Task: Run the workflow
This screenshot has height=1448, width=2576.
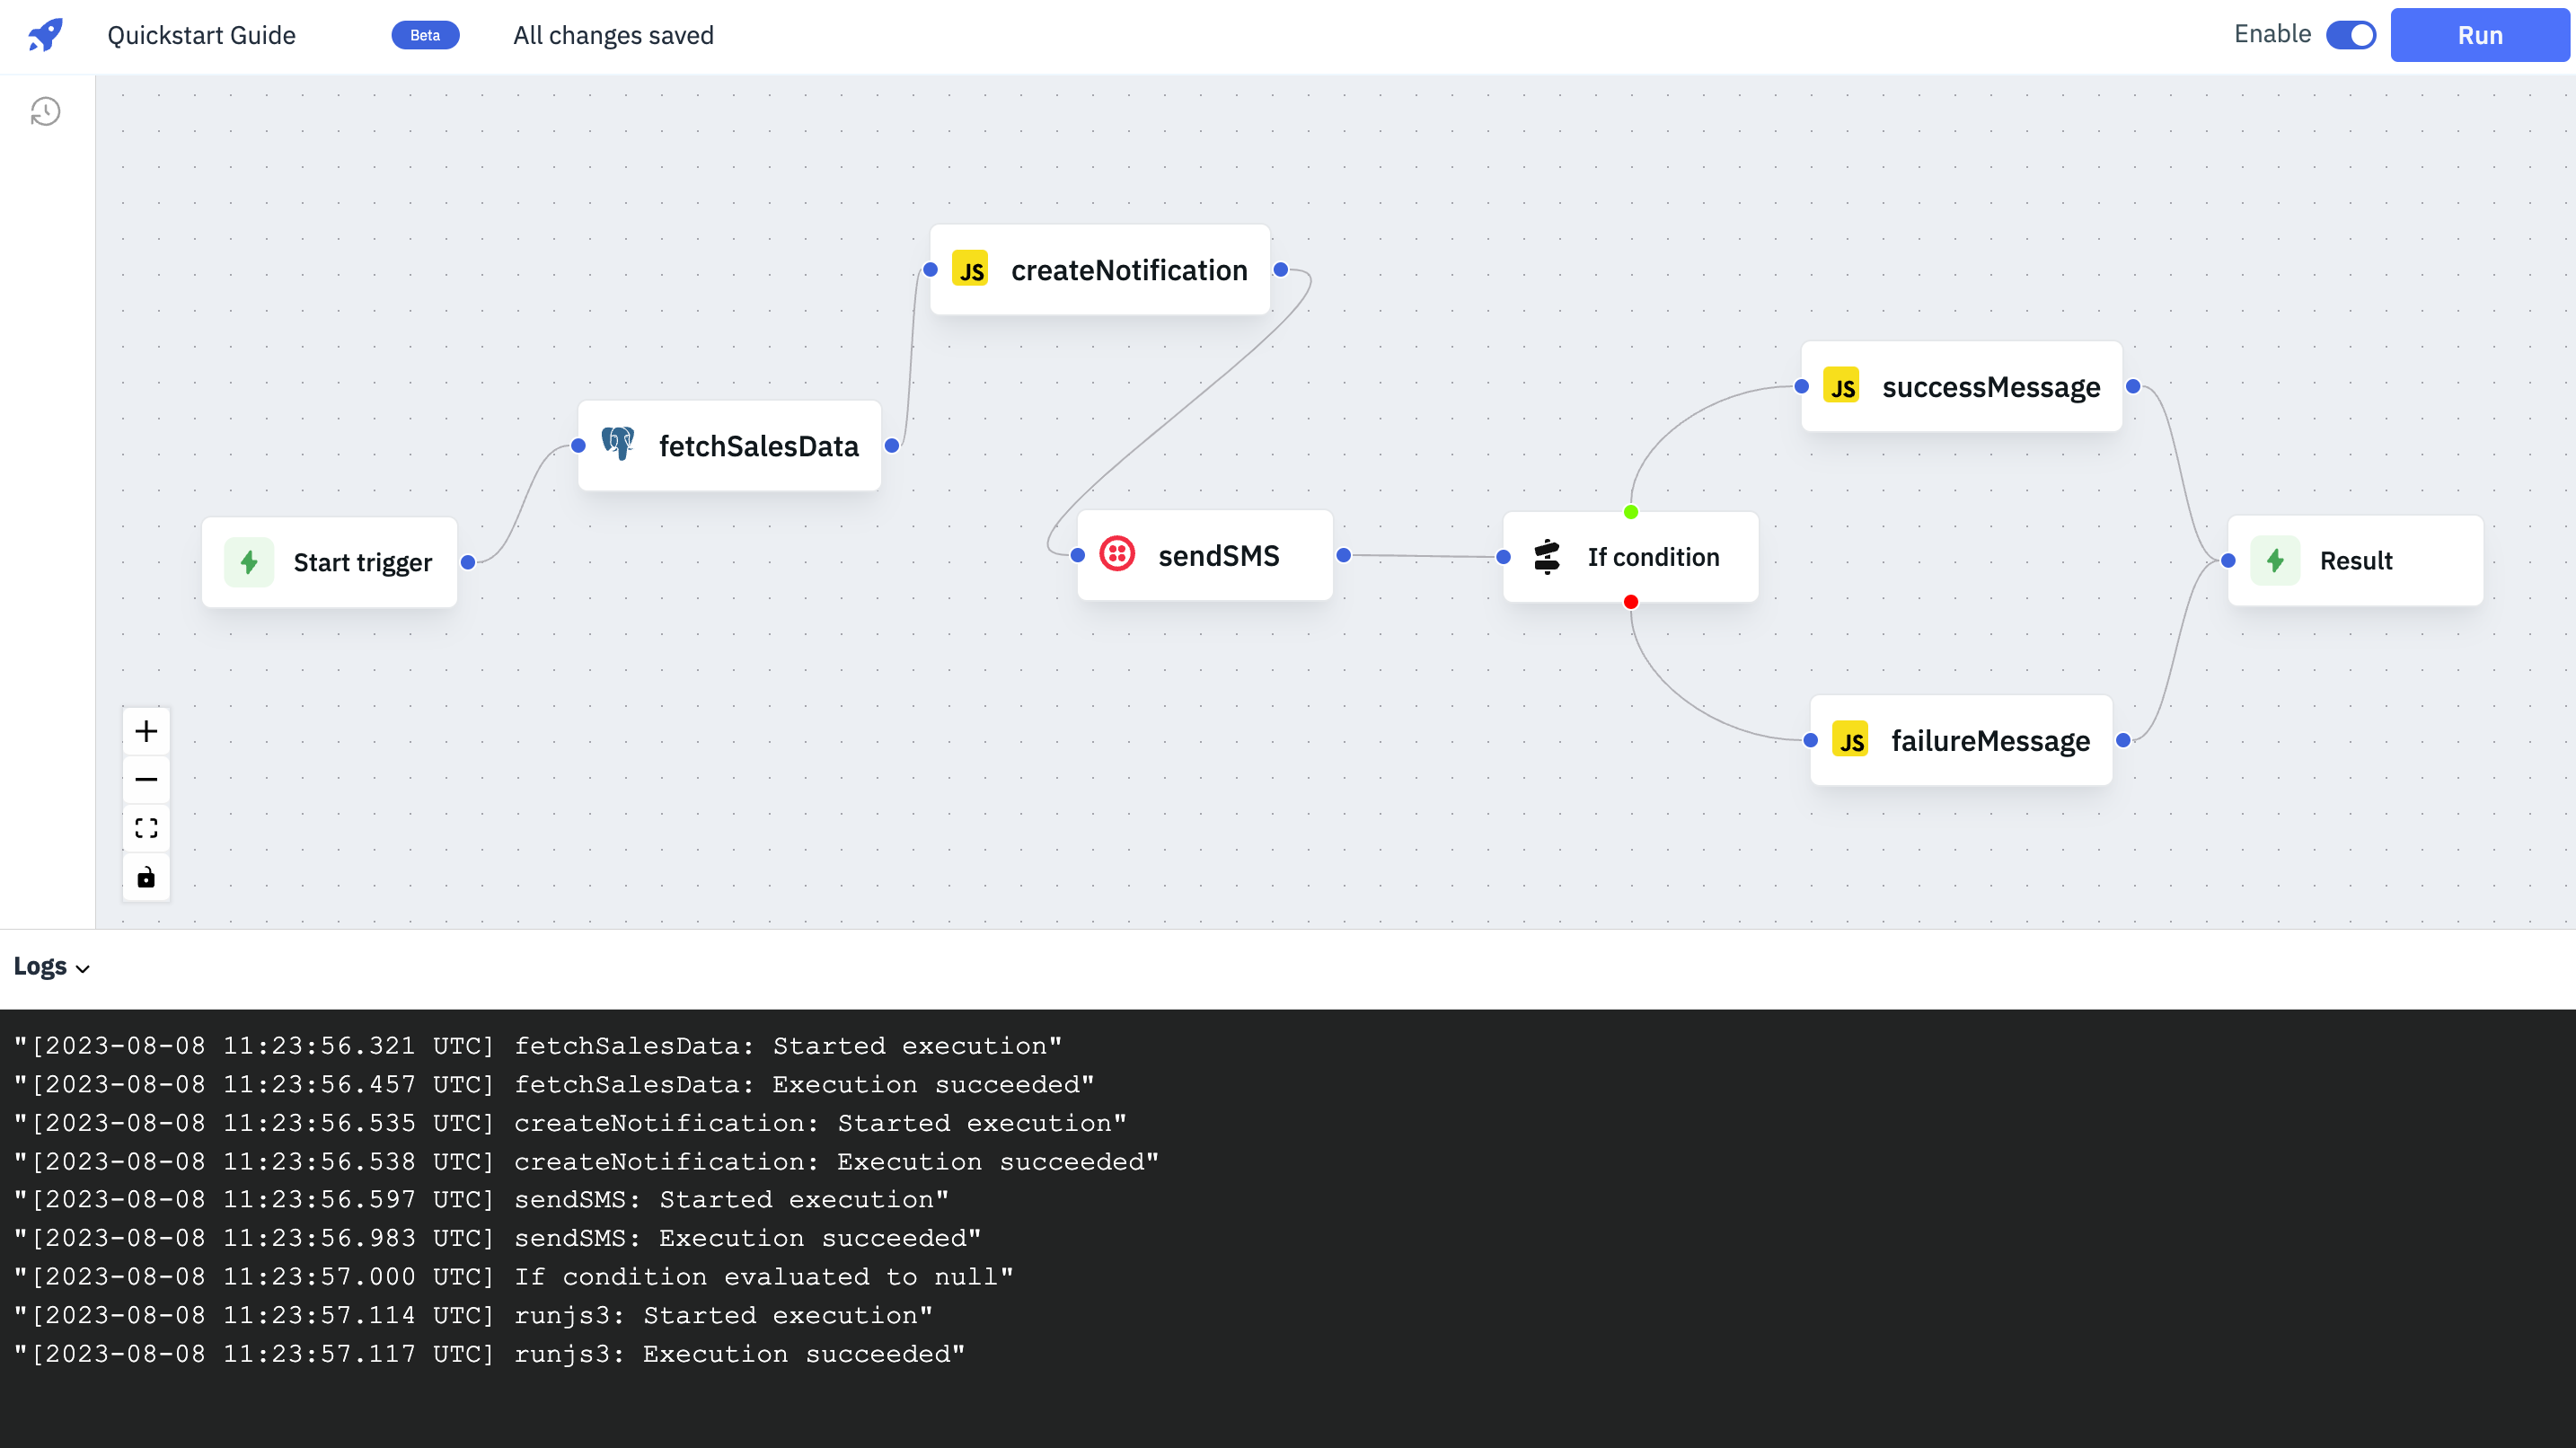Action: [2479, 35]
